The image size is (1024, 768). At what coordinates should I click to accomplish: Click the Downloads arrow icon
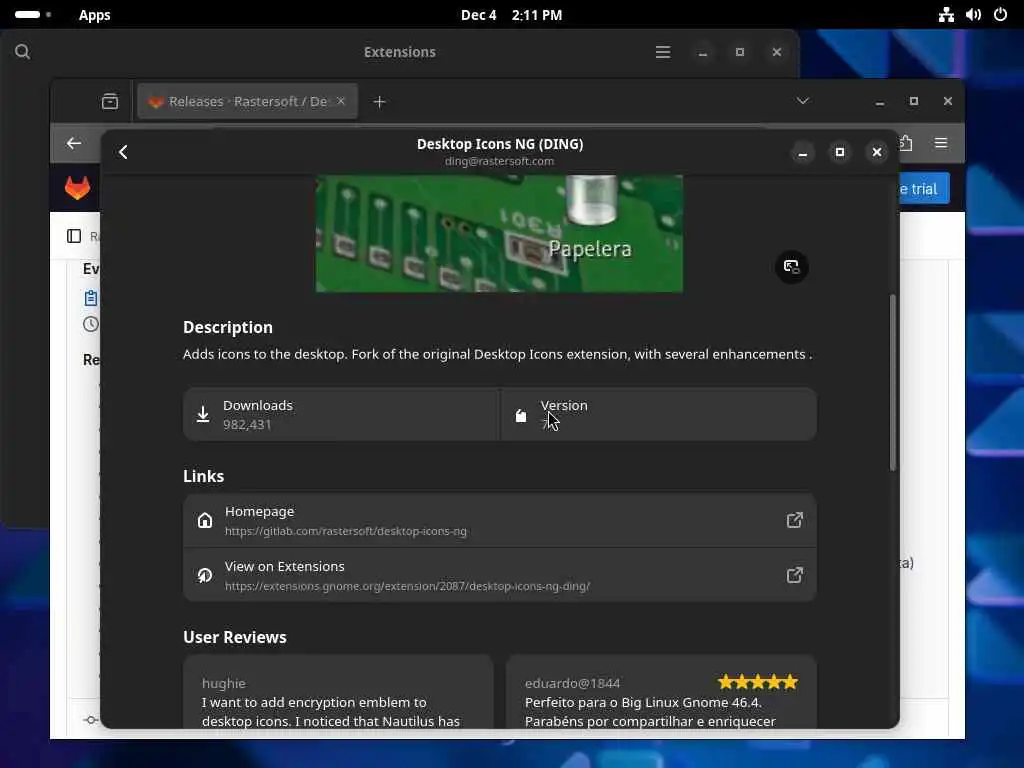click(203, 414)
